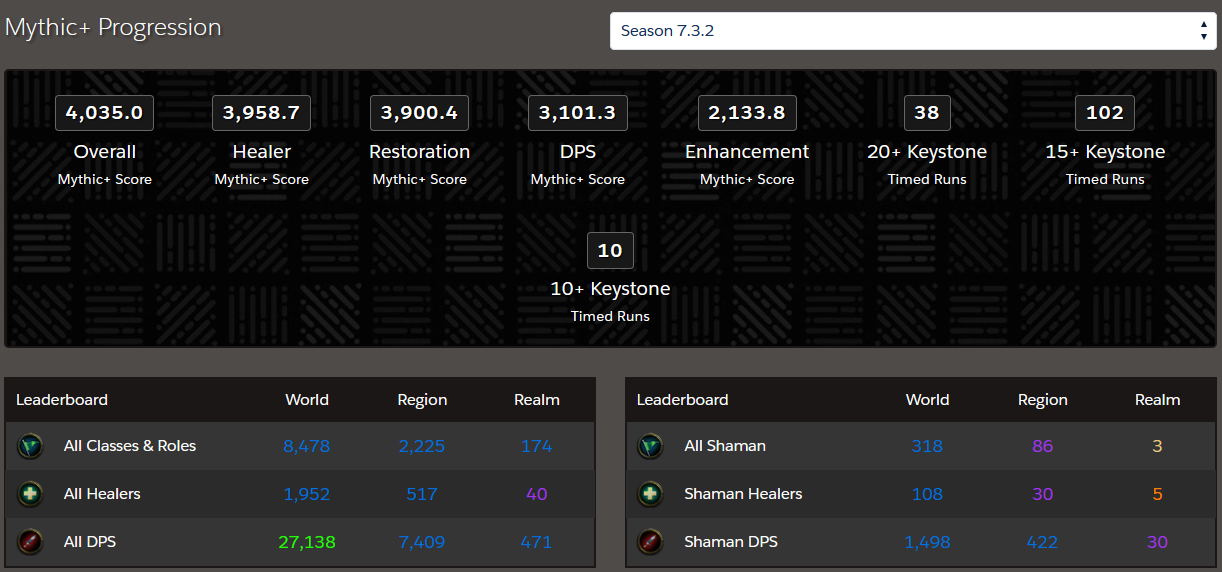
Task: Open All Classes & Roles realm rank 174
Action: [x=537, y=446]
